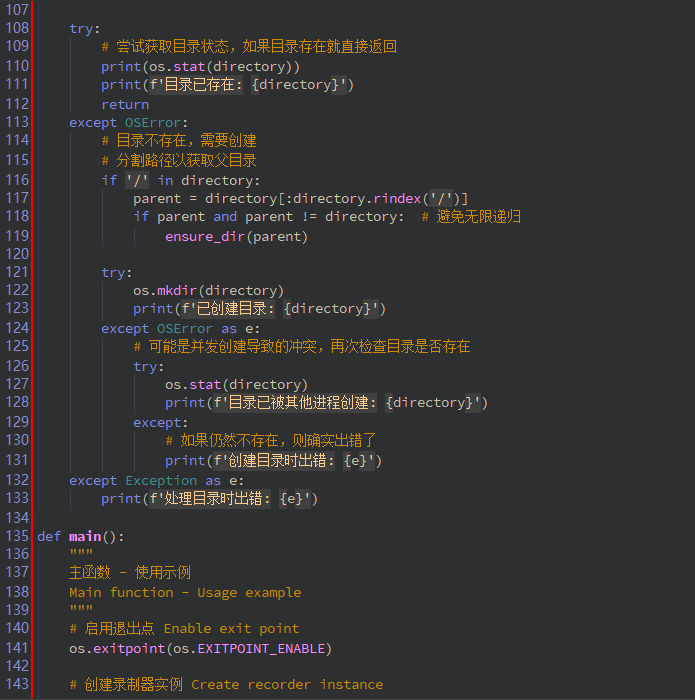This screenshot has width=695, height=700.
Task: Click 'except OSError as e:' on line 124
Action: (x=180, y=329)
